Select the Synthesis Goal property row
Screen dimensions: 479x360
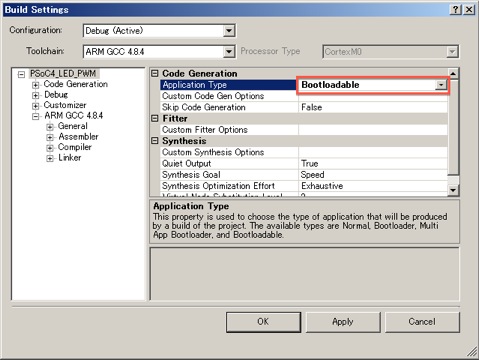[x=304, y=175]
